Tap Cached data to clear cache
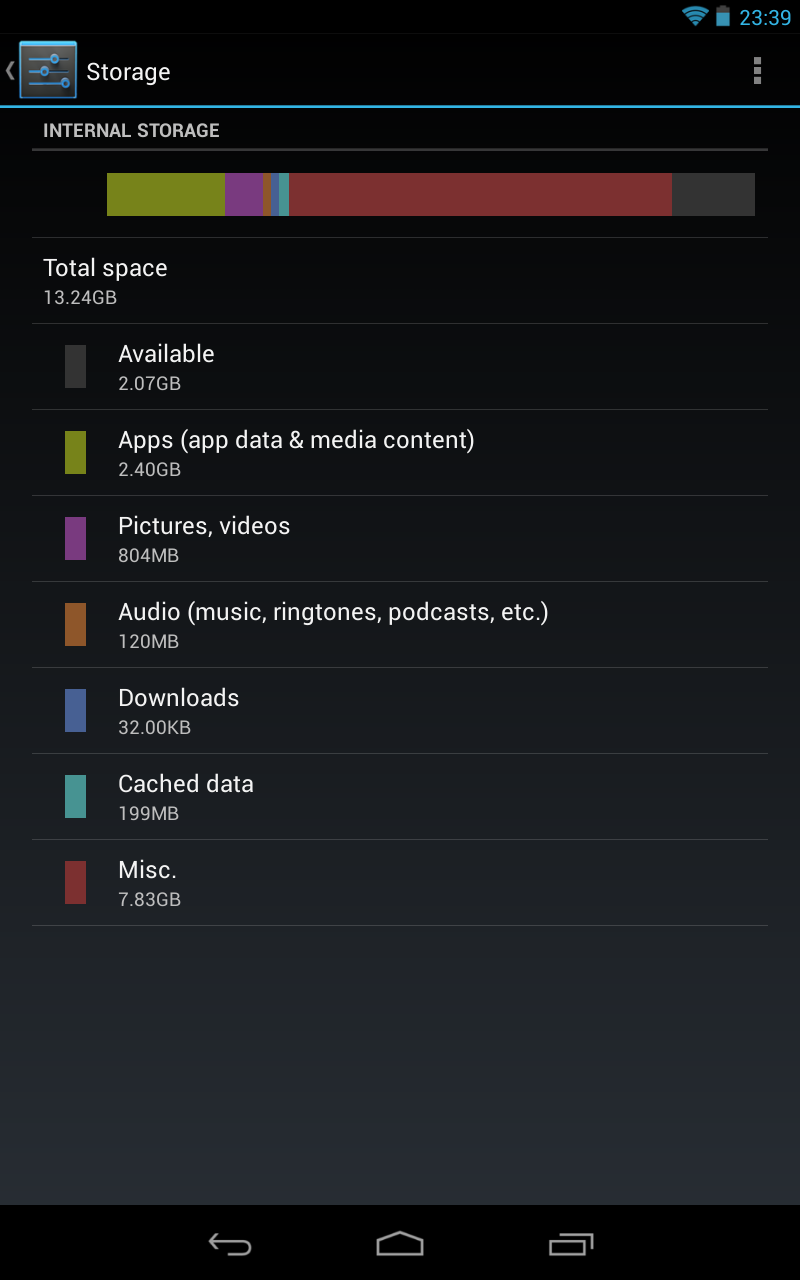 (x=400, y=797)
